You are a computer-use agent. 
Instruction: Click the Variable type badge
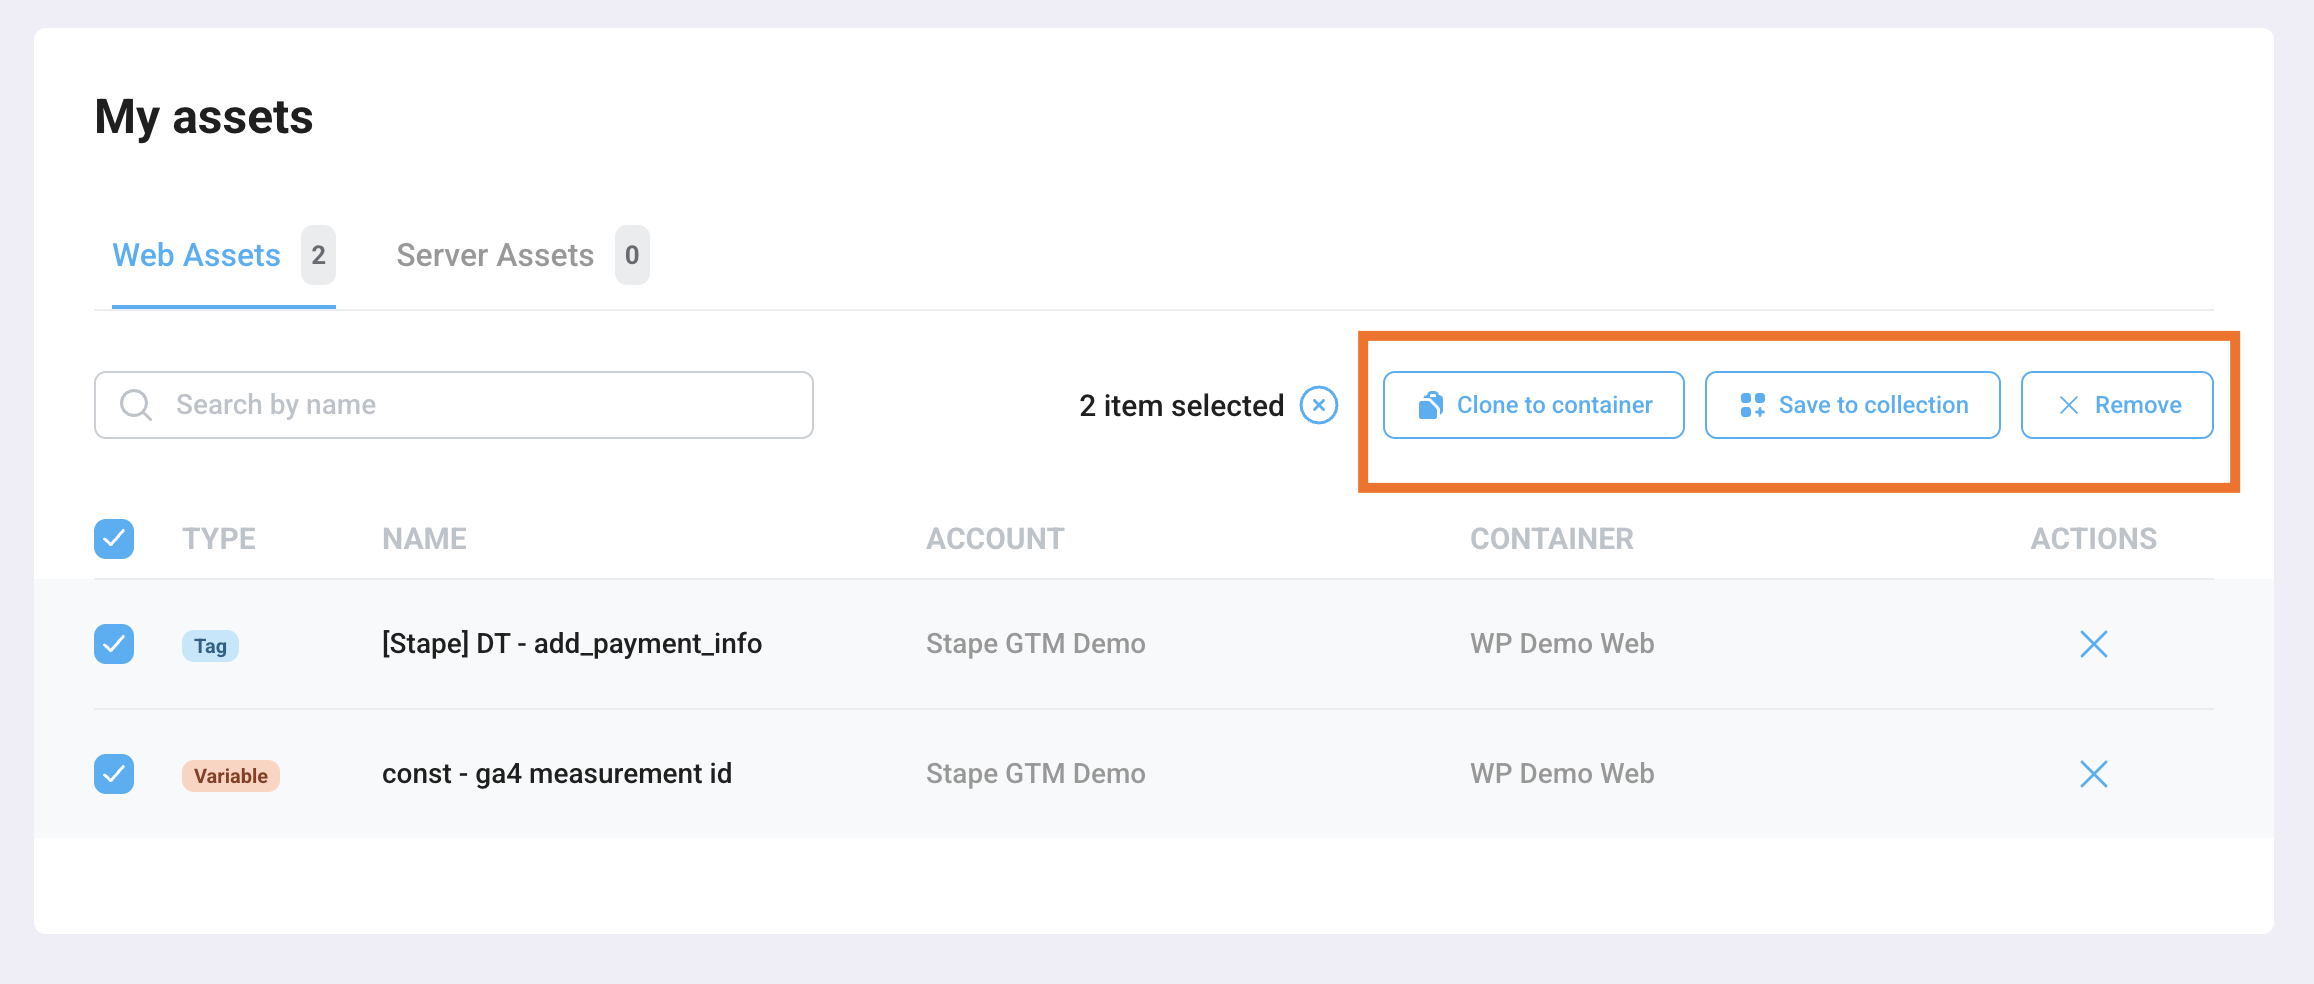click(x=231, y=776)
